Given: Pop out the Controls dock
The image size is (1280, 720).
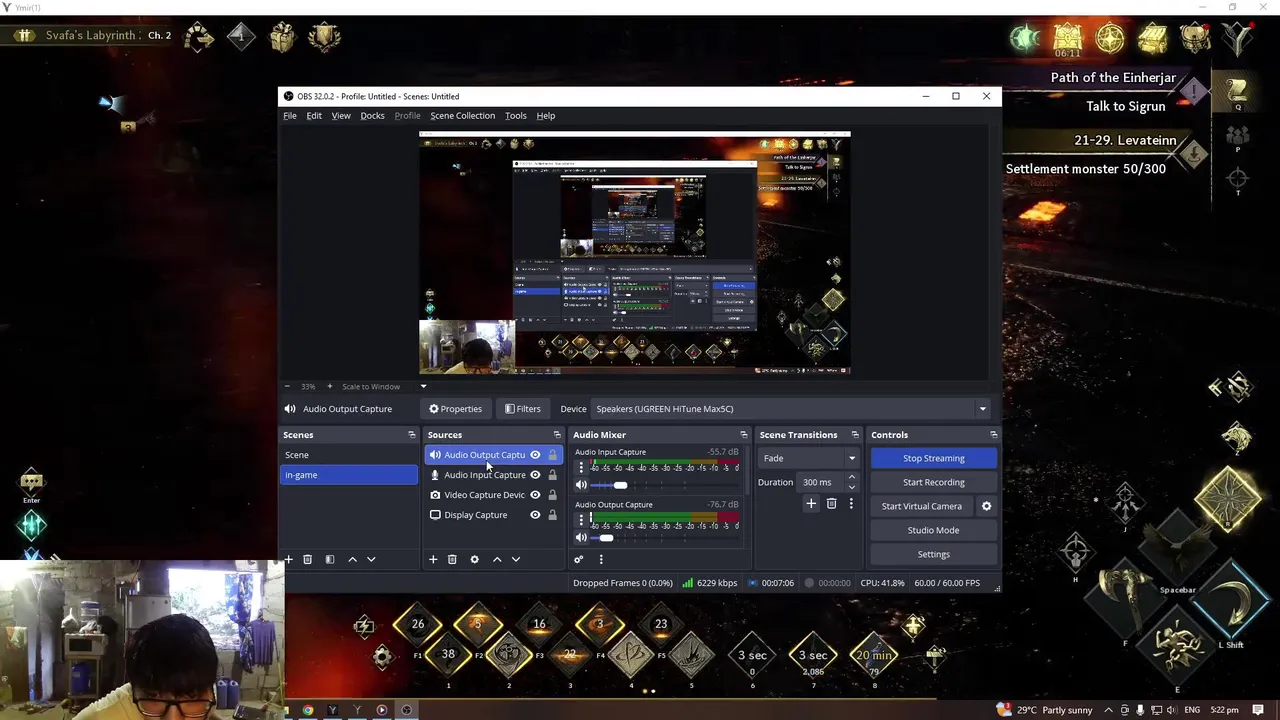Looking at the screenshot, I should click(x=993, y=435).
